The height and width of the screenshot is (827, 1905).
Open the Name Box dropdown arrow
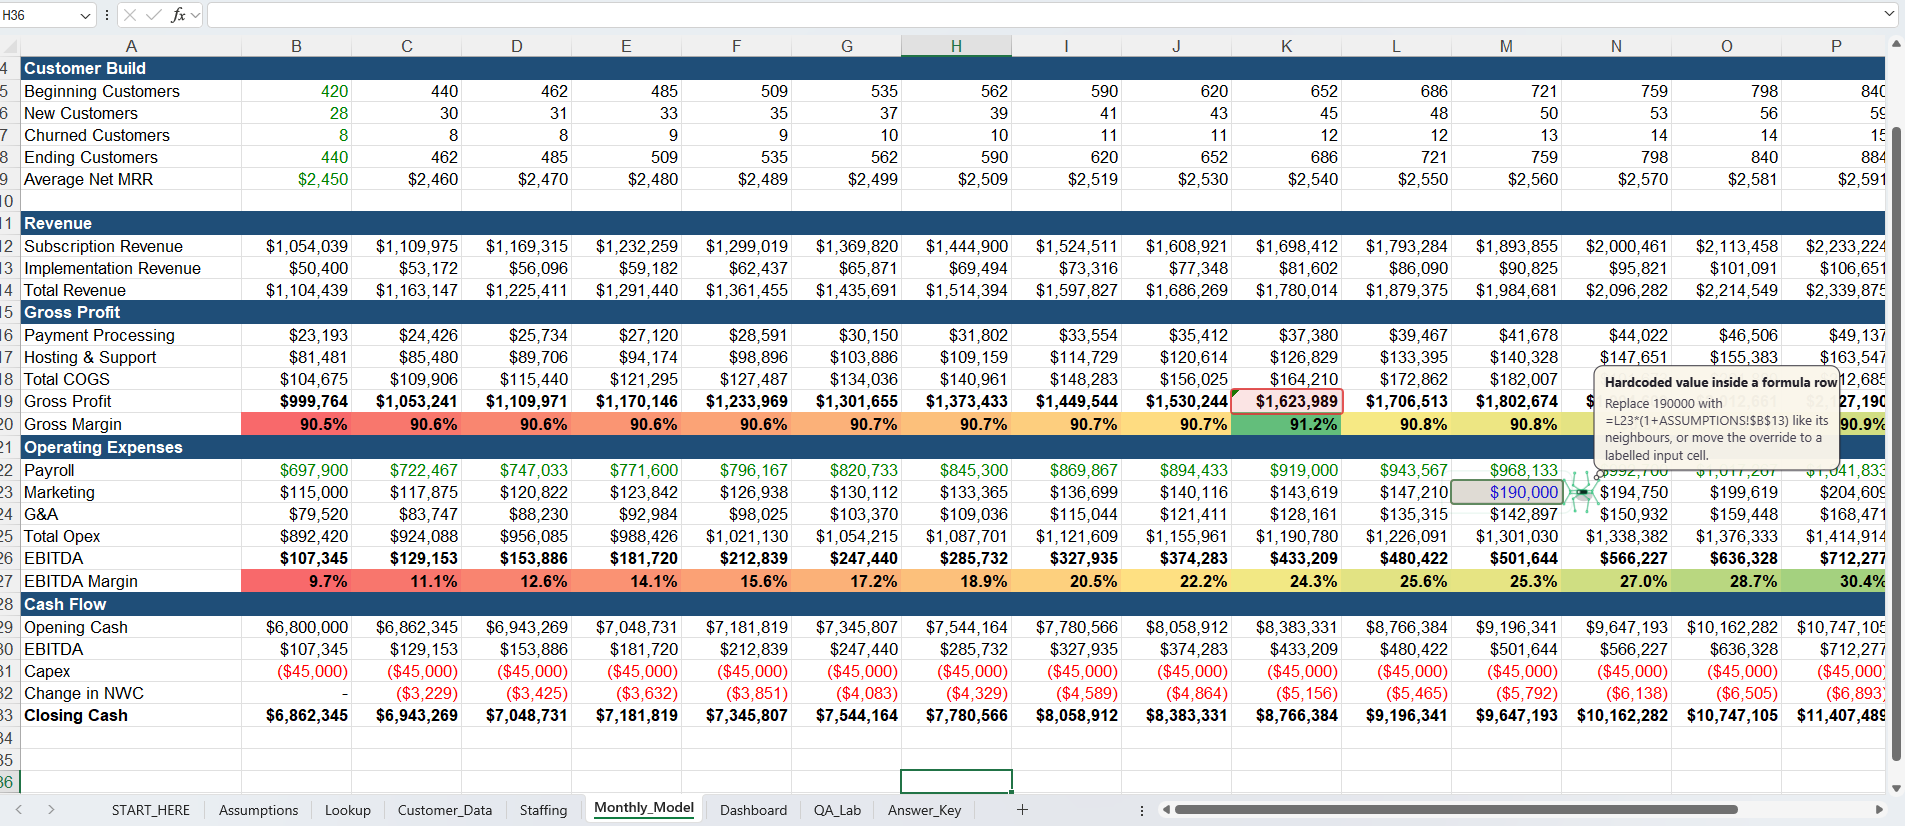coord(85,15)
